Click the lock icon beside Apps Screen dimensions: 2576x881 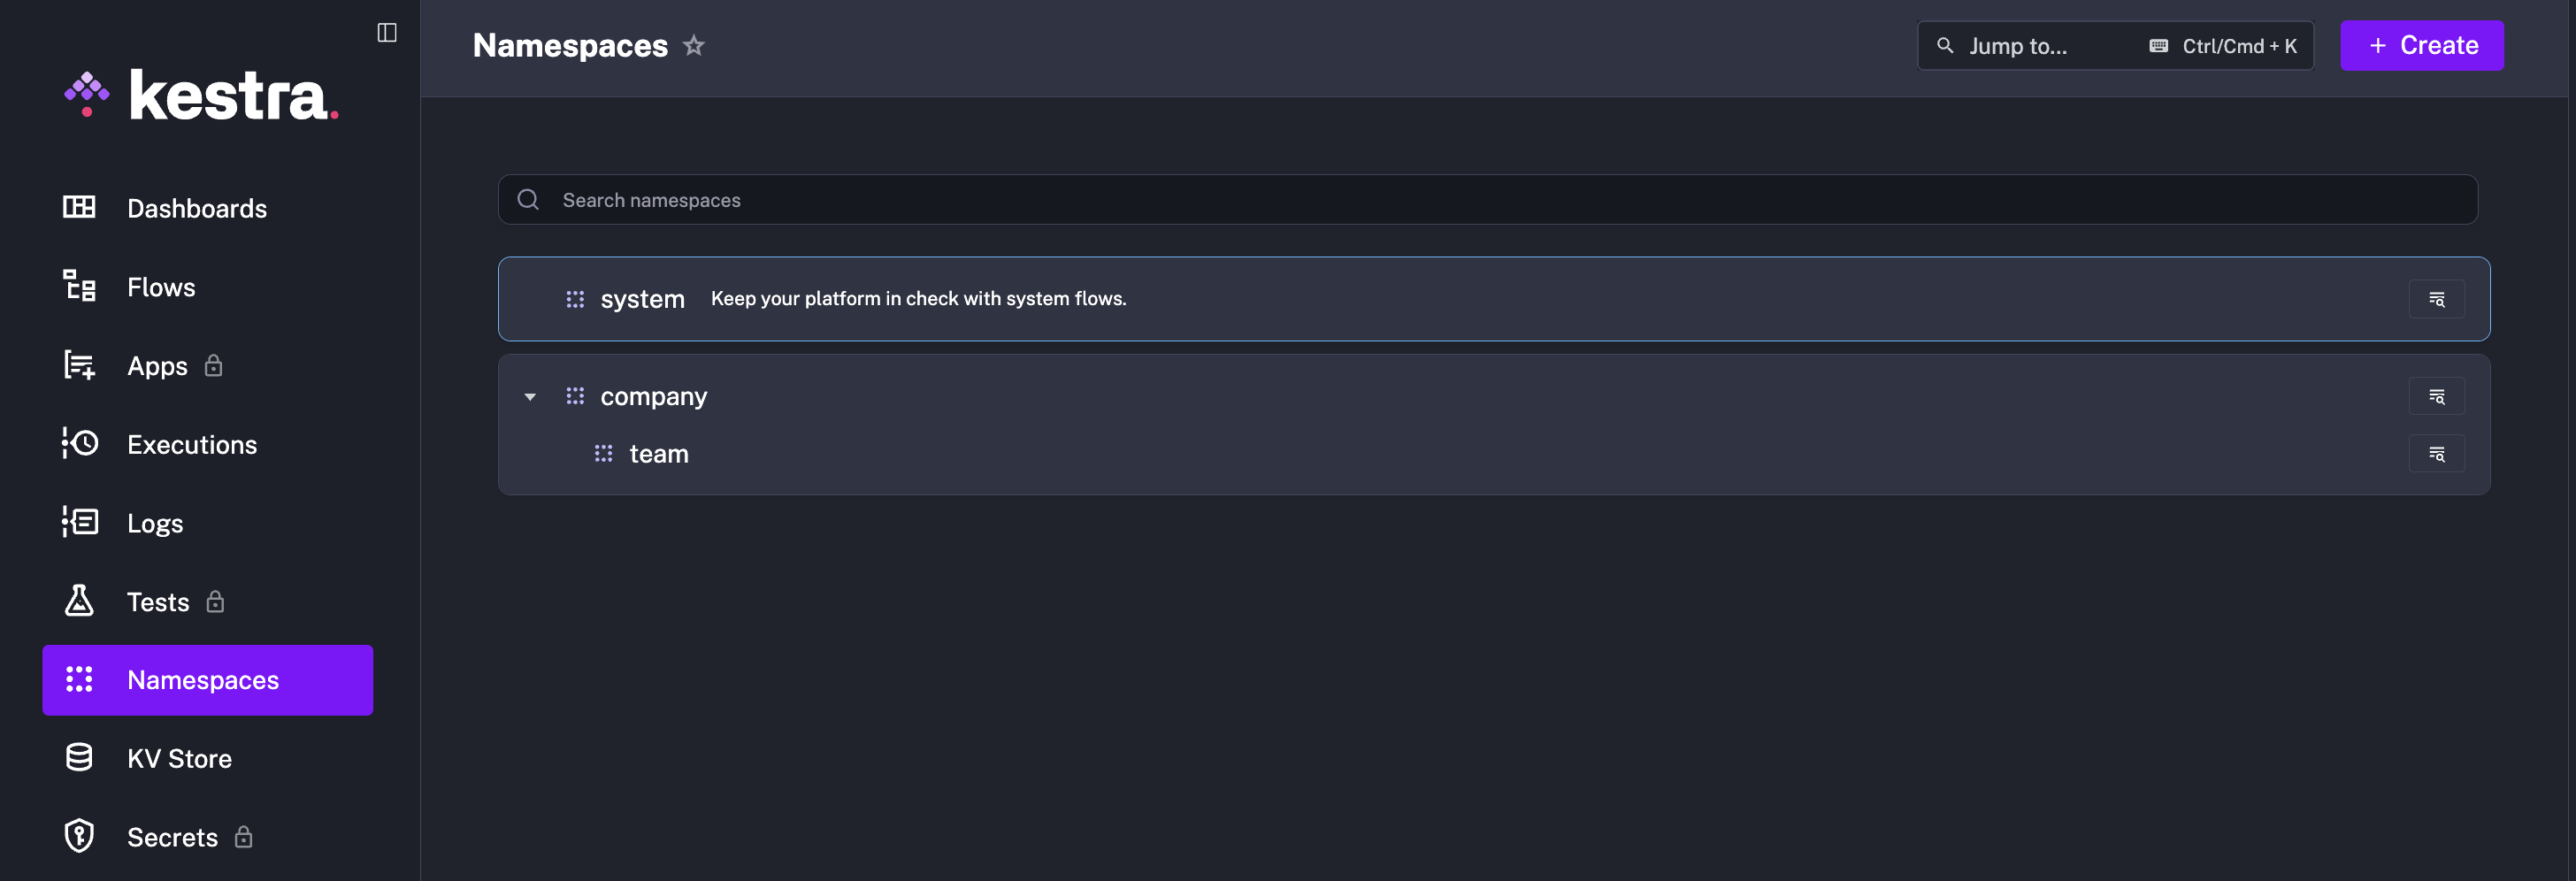(214, 366)
